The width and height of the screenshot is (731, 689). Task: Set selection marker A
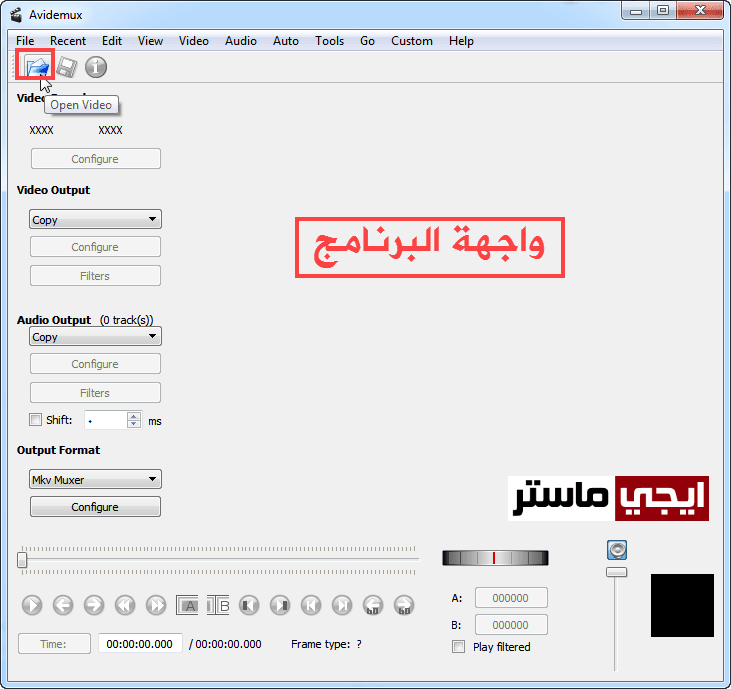click(x=187, y=605)
